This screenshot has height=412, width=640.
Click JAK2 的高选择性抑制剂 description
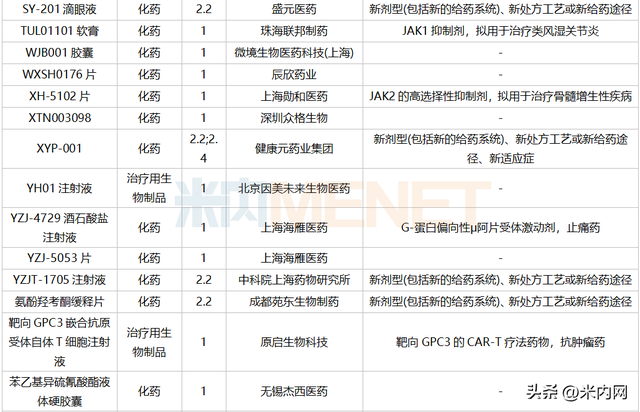pos(500,96)
